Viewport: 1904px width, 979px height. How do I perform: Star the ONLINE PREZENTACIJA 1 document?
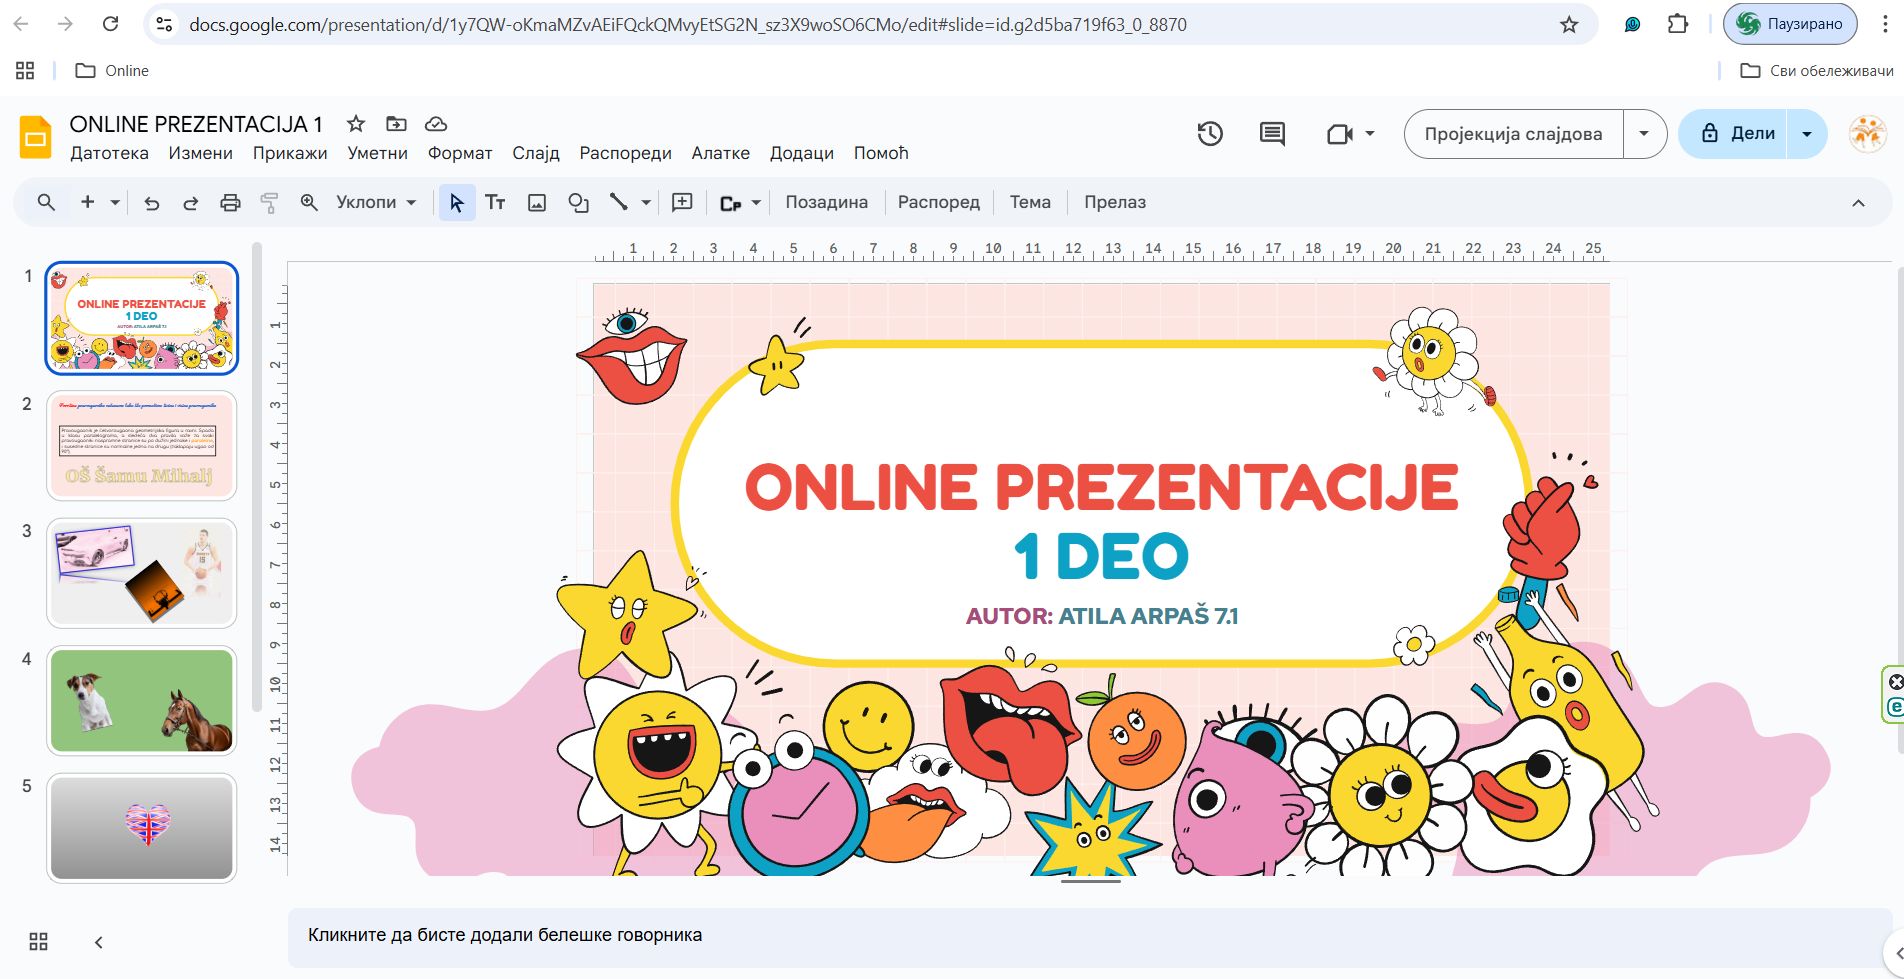[x=355, y=124]
